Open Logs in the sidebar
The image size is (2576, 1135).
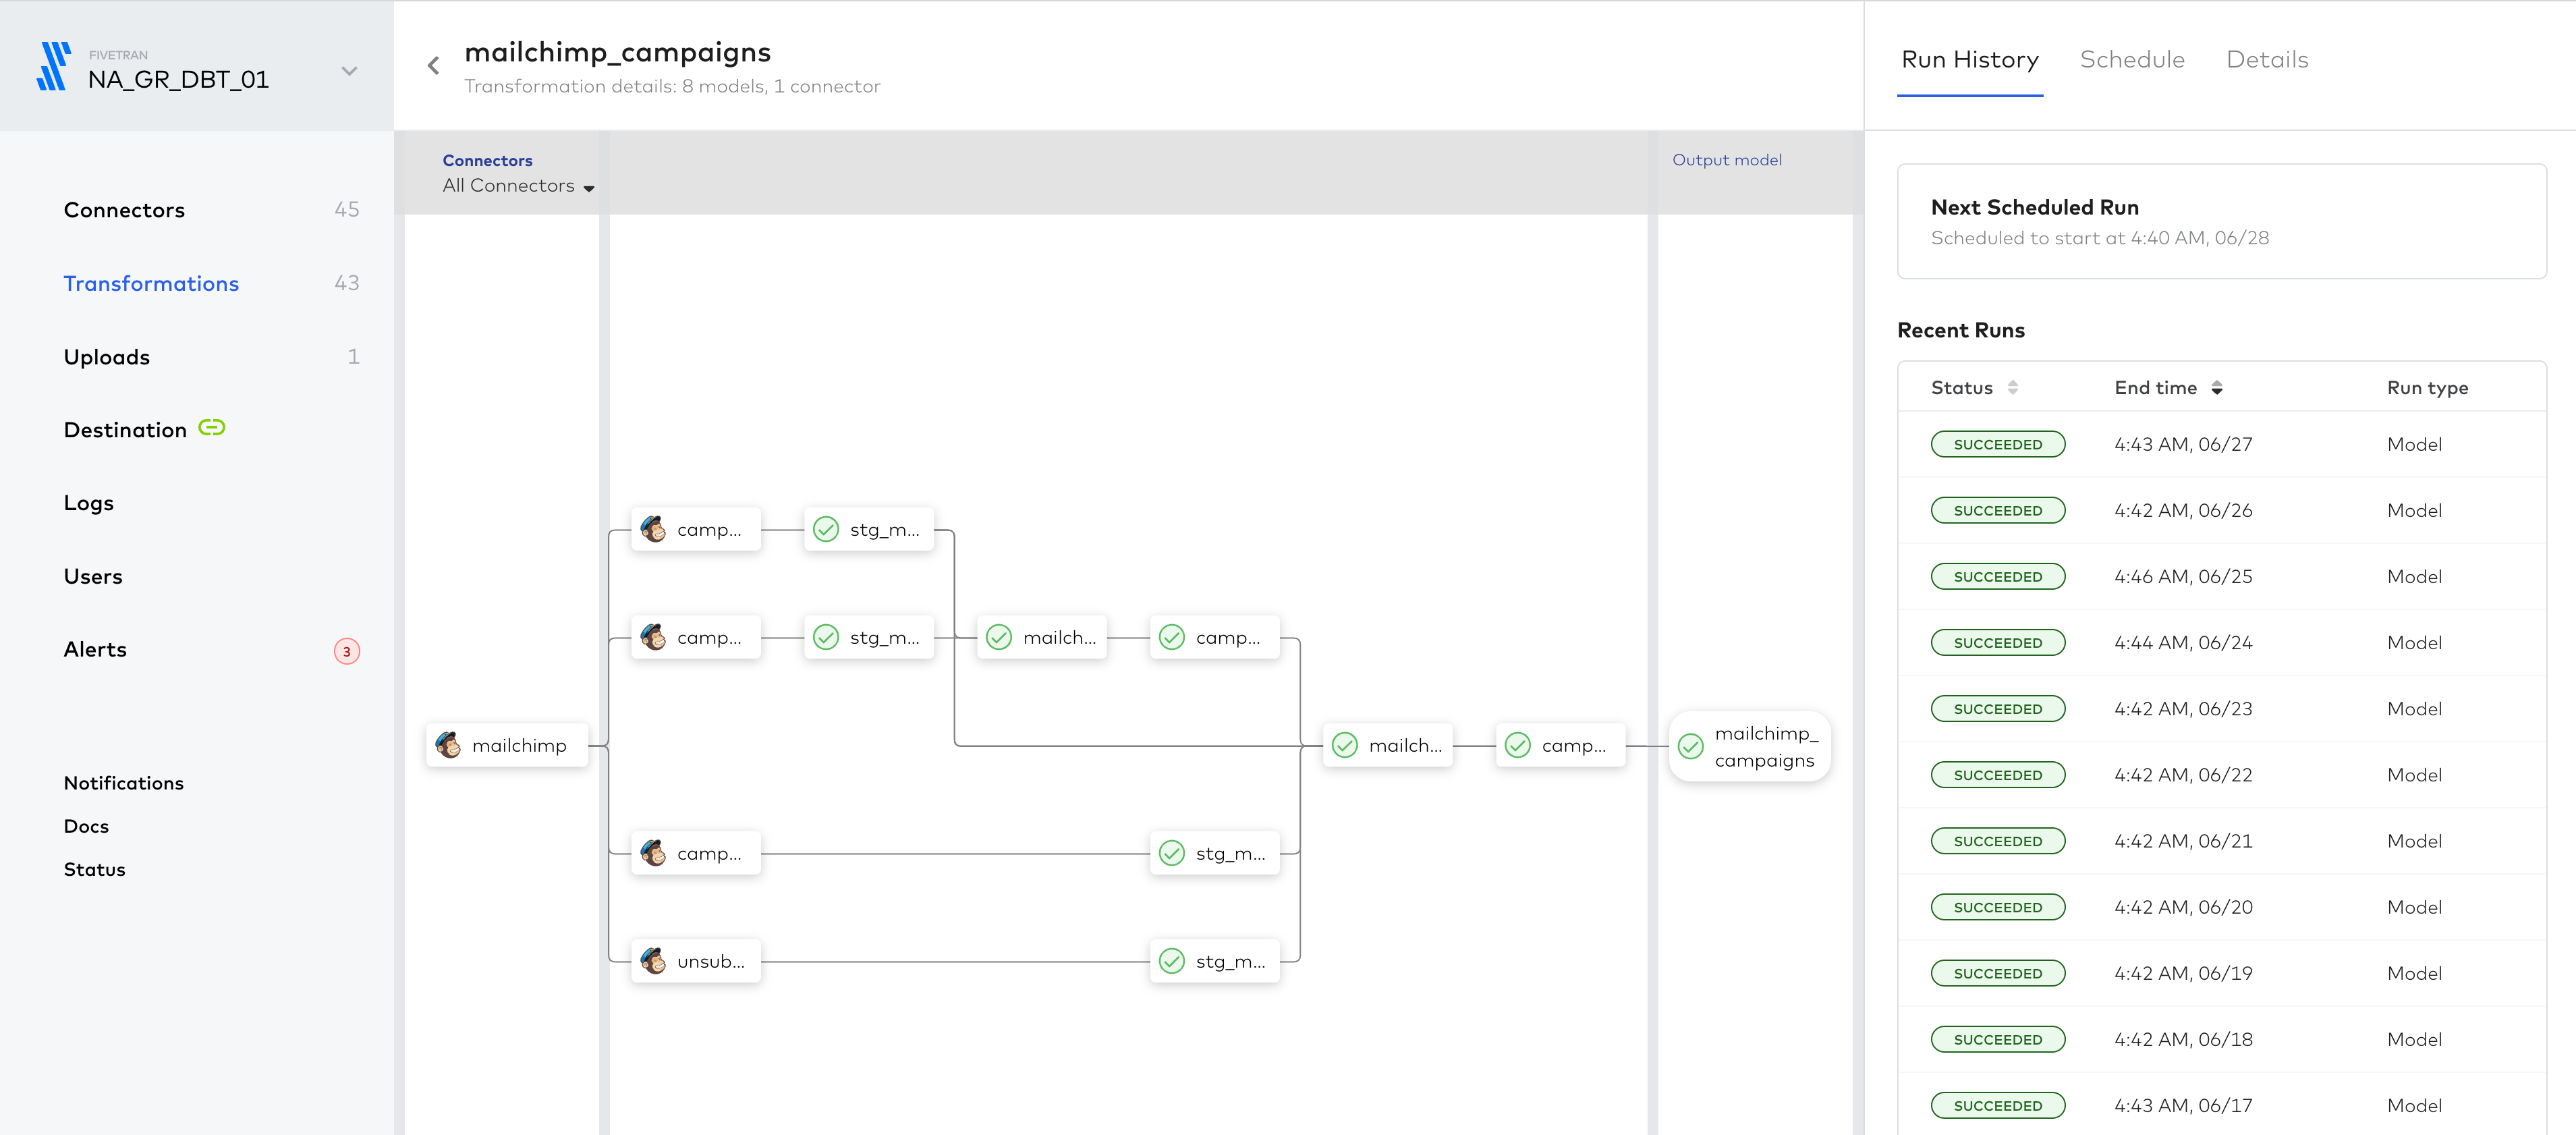(x=89, y=503)
